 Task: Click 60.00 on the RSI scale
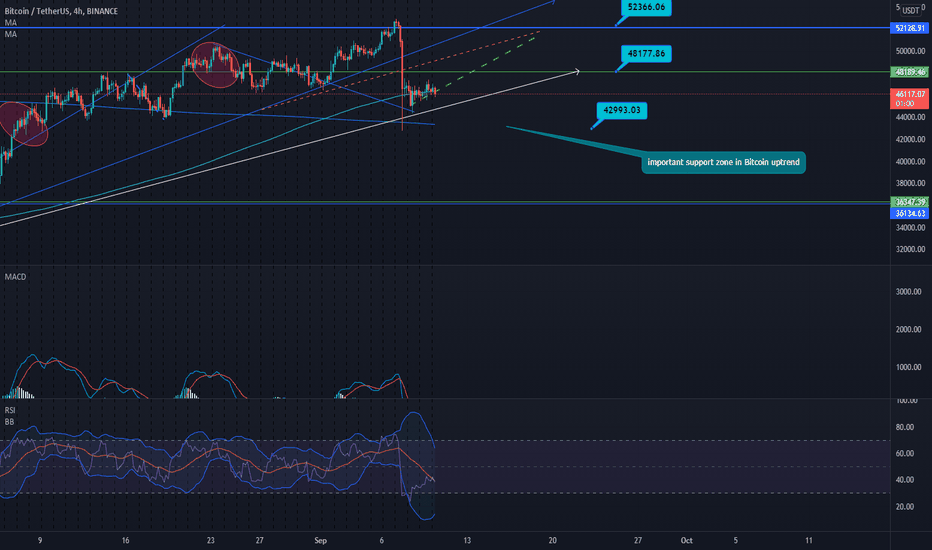click(905, 453)
